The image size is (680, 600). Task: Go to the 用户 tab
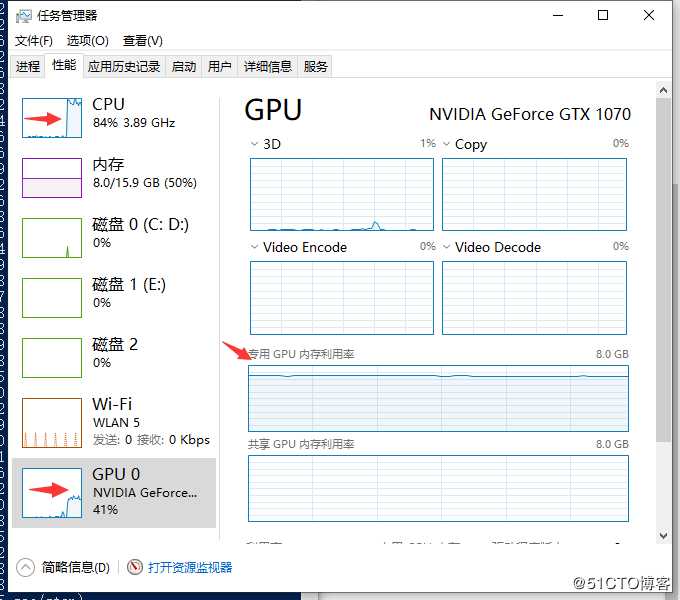pos(219,66)
